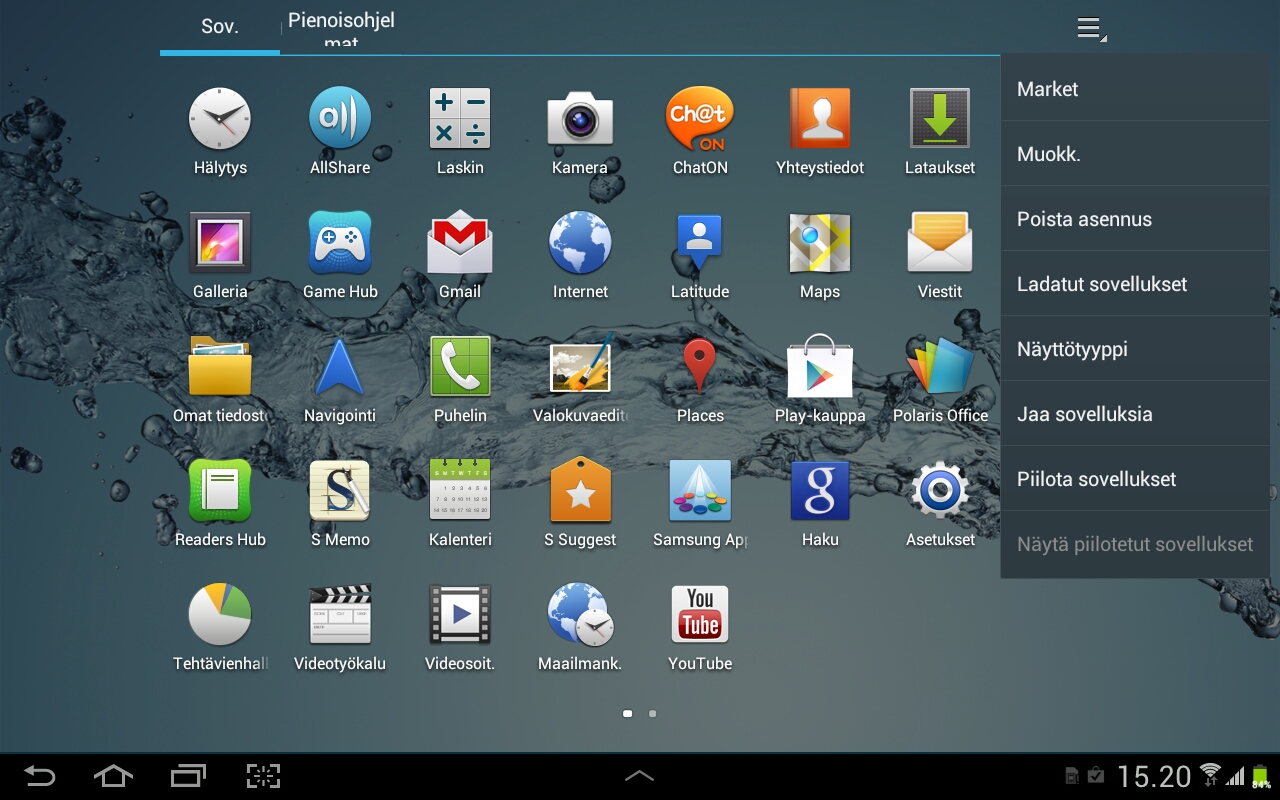Screen dimensions: 1280x800
Task: Open the Puhelin phone app
Action: click(x=460, y=380)
